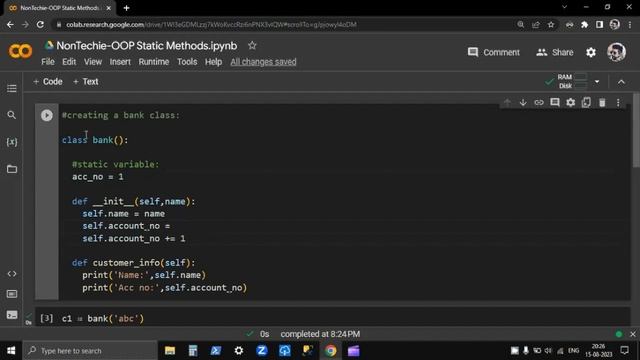Open cell editor settings gear
Image resolution: width=640 pixels, height=360 pixels.
click(x=571, y=102)
